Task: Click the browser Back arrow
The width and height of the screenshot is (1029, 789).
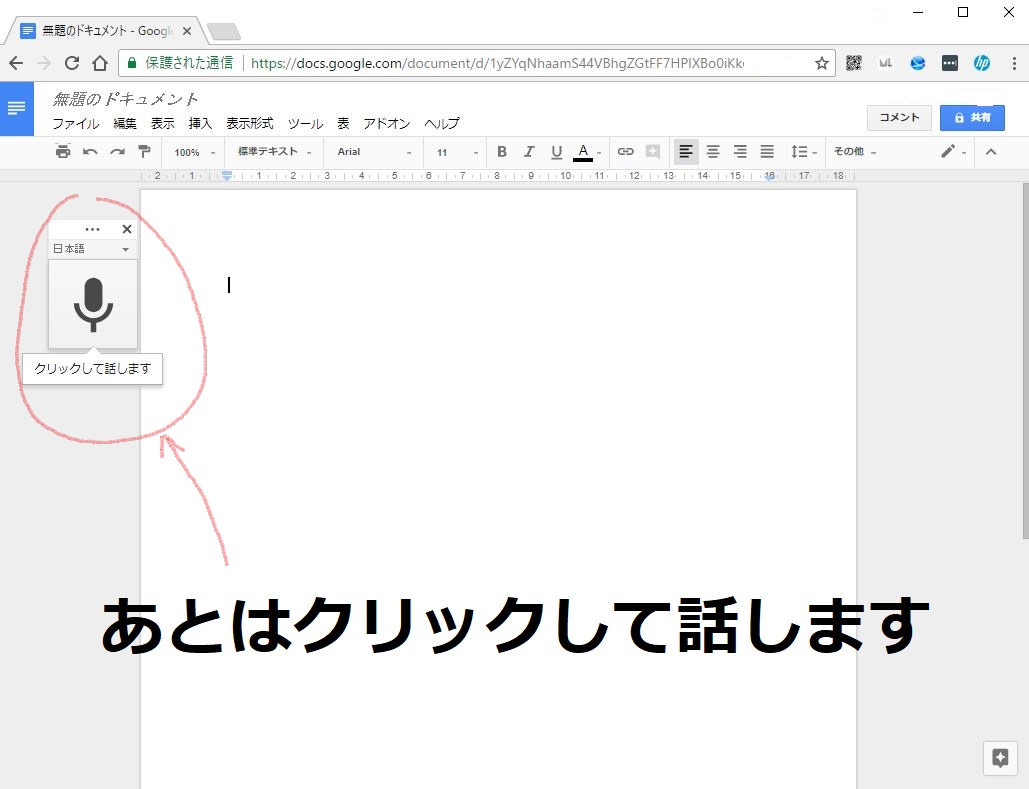Action: 16,63
